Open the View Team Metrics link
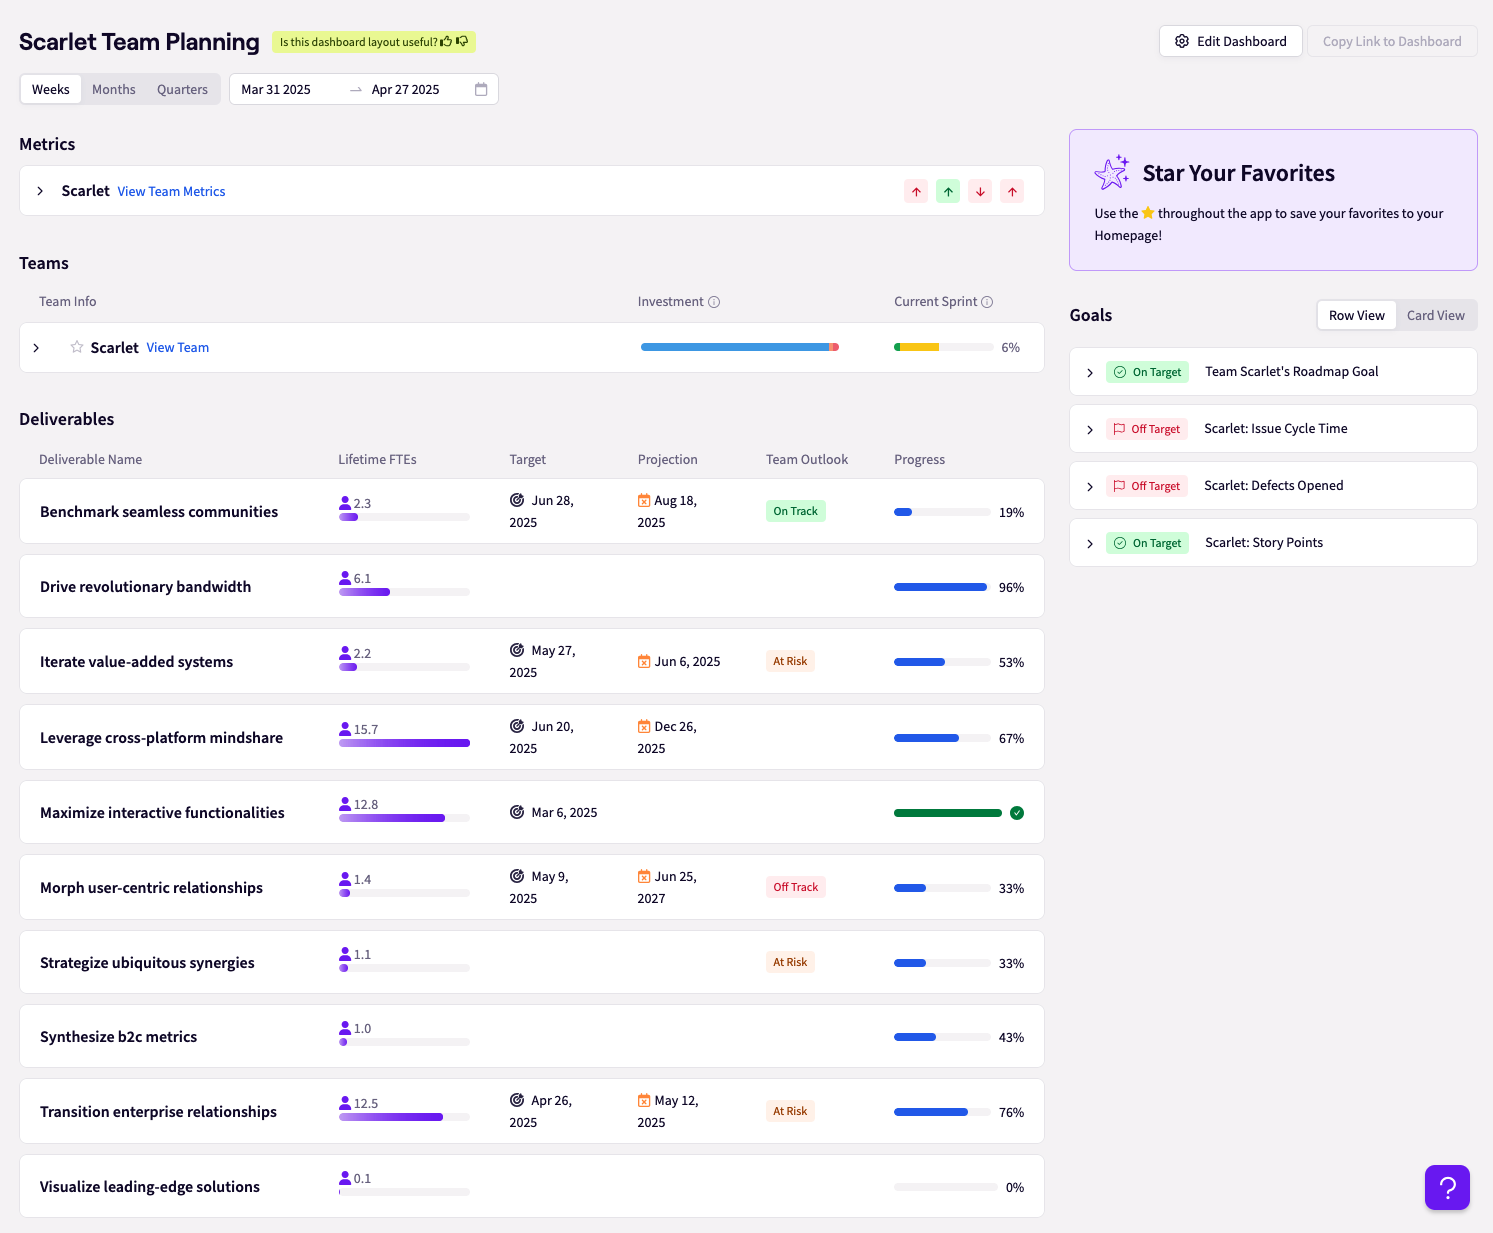 [171, 191]
